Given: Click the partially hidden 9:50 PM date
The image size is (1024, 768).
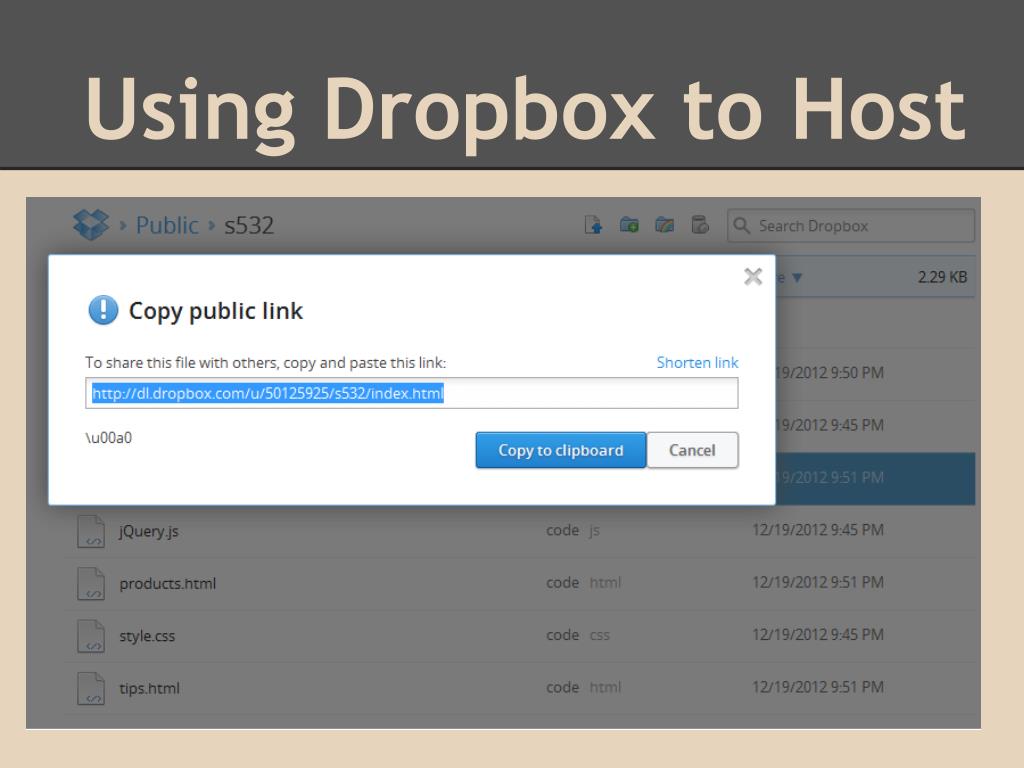Looking at the screenshot, I should [830, 373].
